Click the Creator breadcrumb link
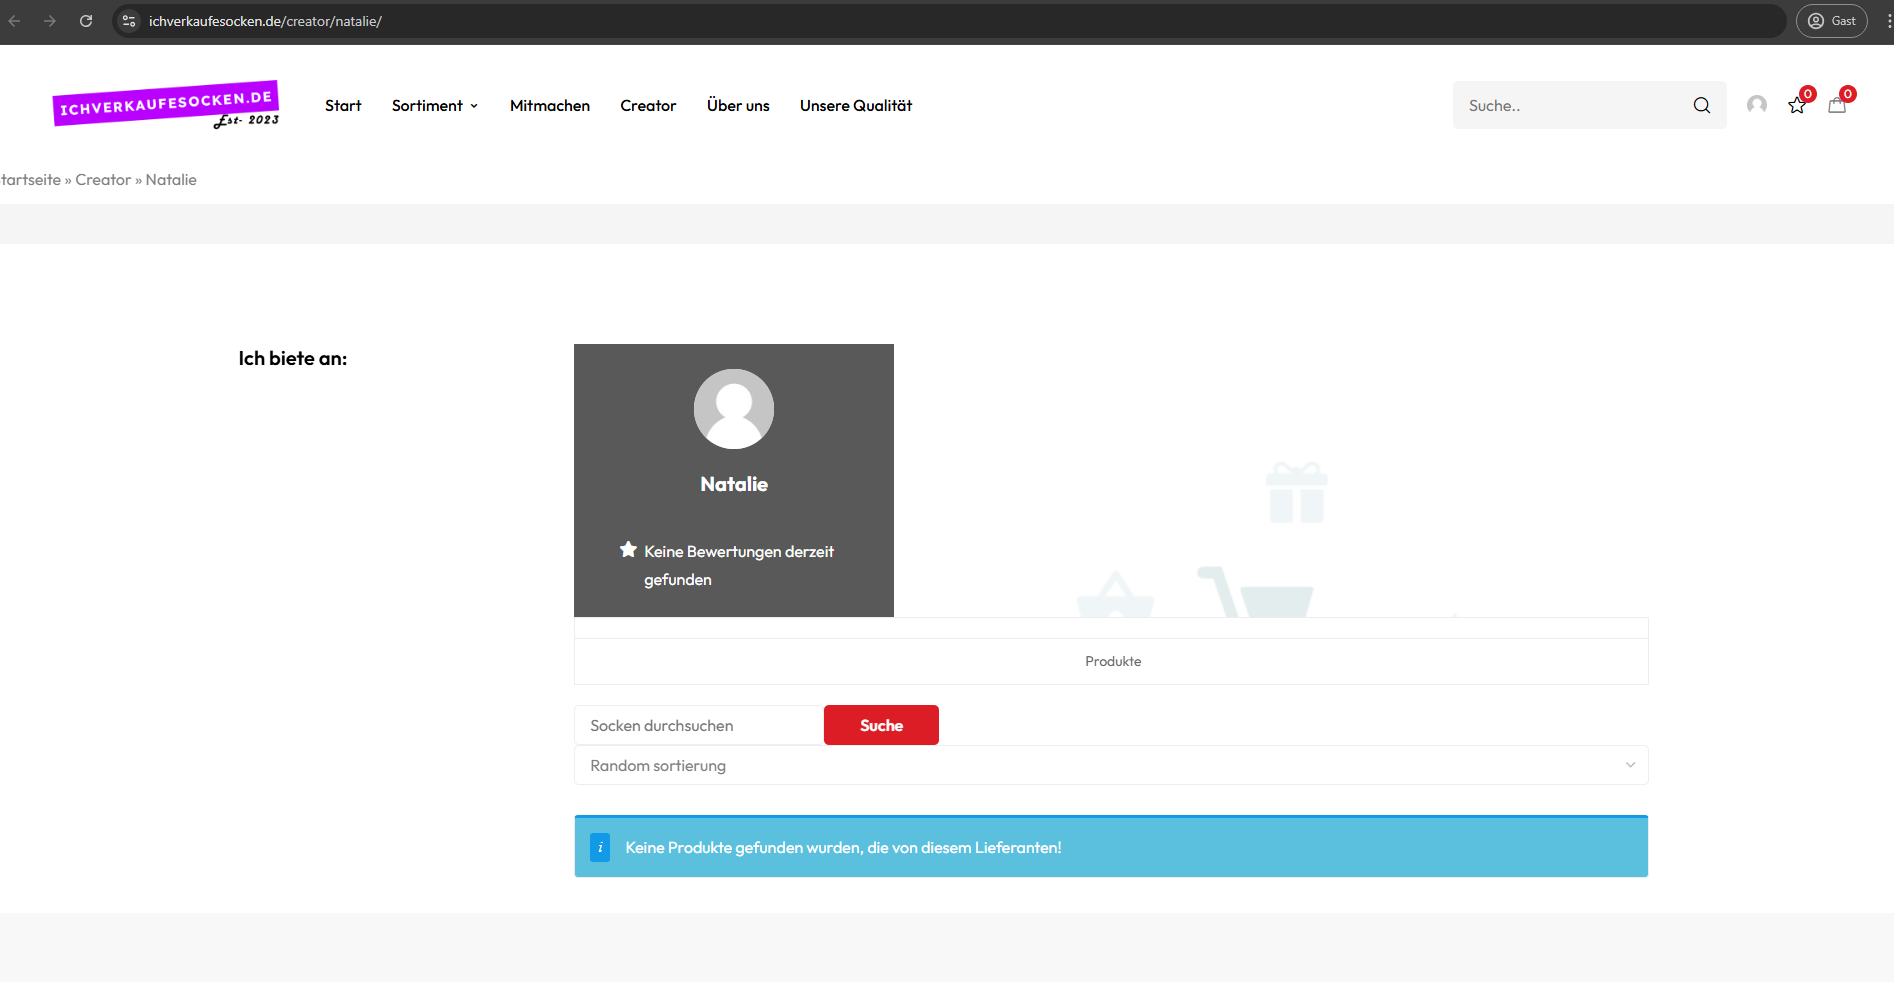The width and height of the screenshot is (1894, 982). coord(103,180)
